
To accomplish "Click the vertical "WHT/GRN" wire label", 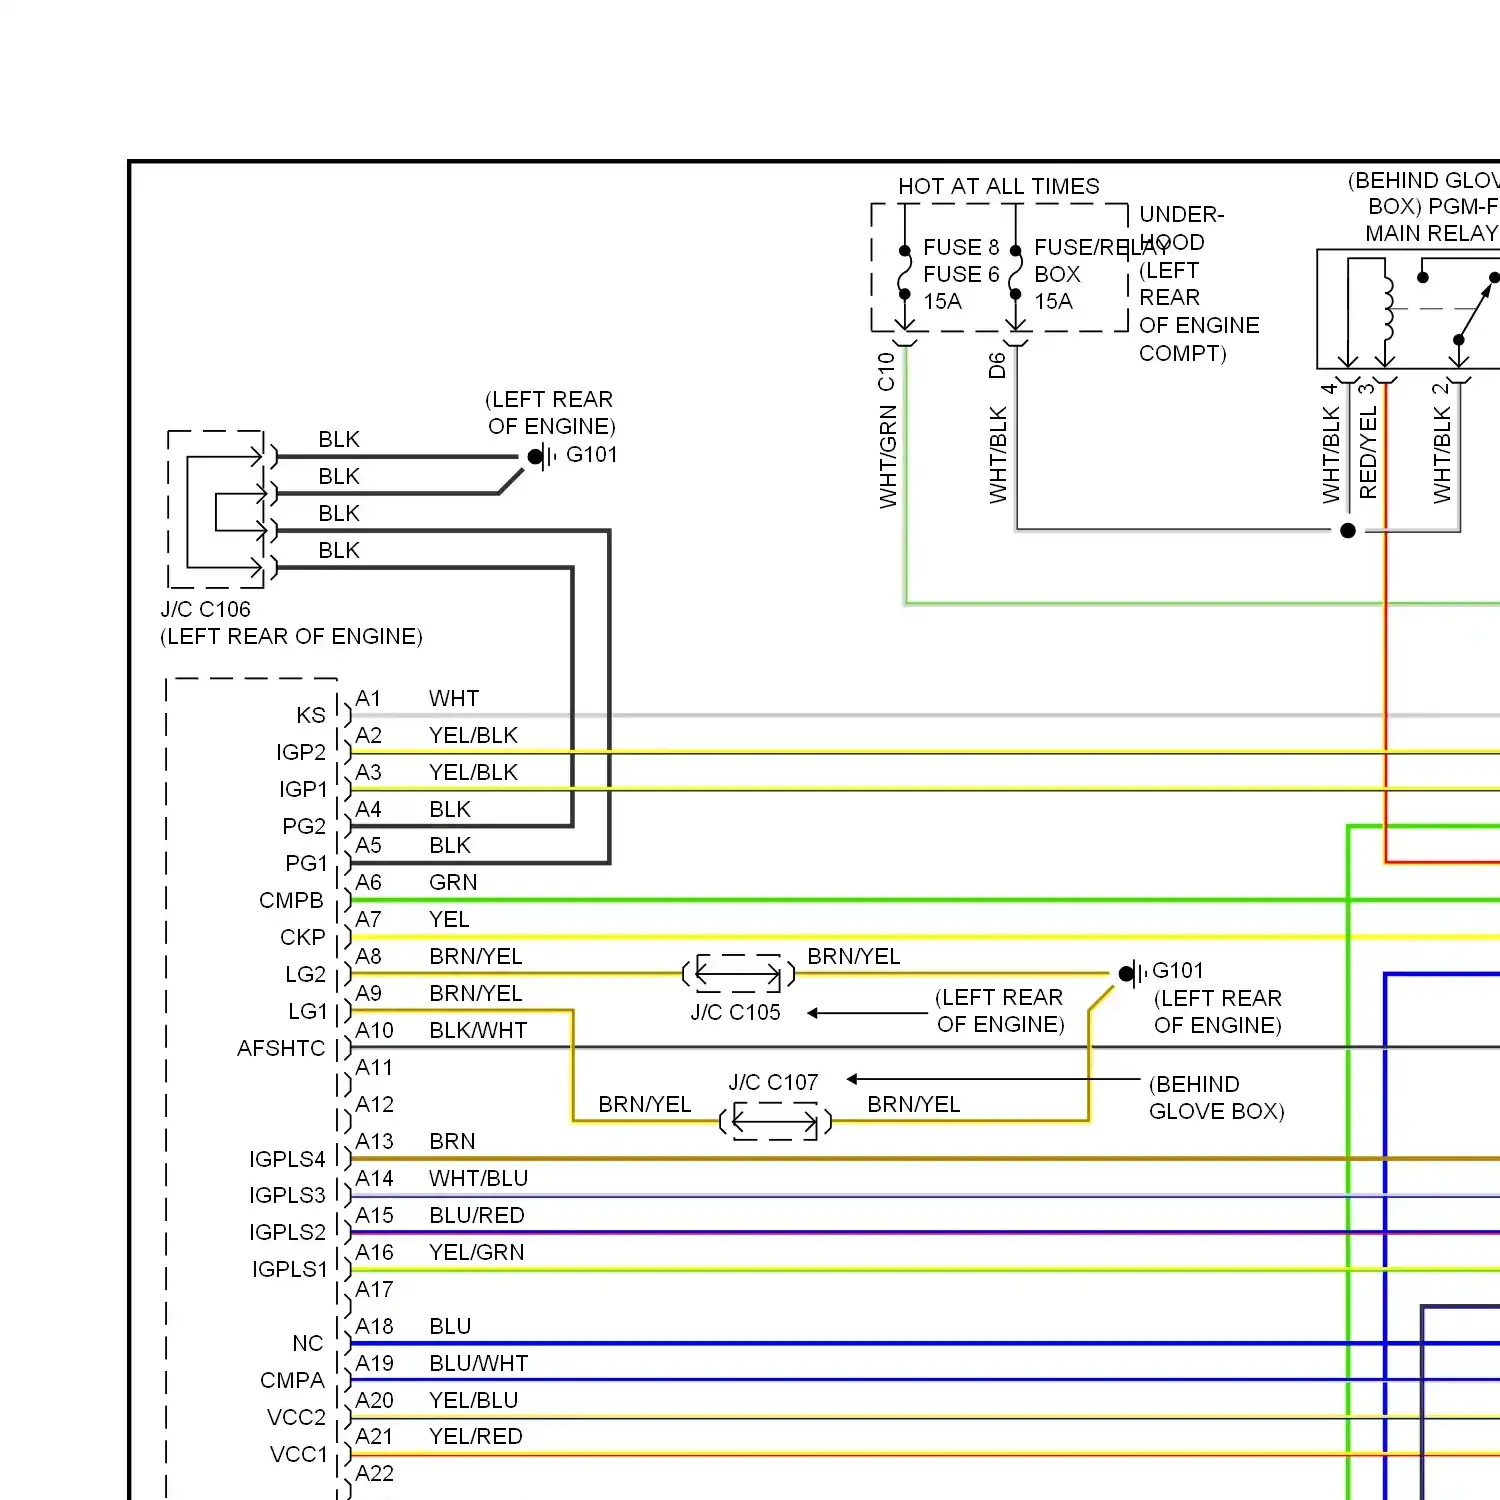I will pyautogui.click(x=888, y=457).
